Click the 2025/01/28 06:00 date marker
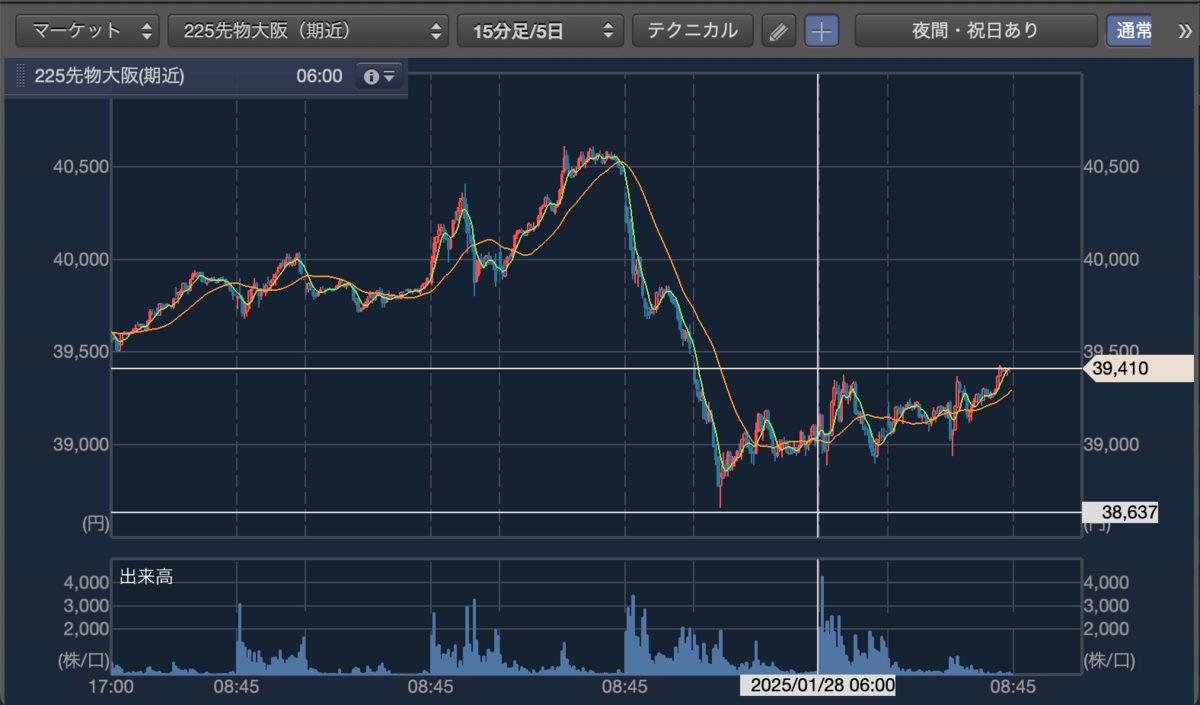 818,686
